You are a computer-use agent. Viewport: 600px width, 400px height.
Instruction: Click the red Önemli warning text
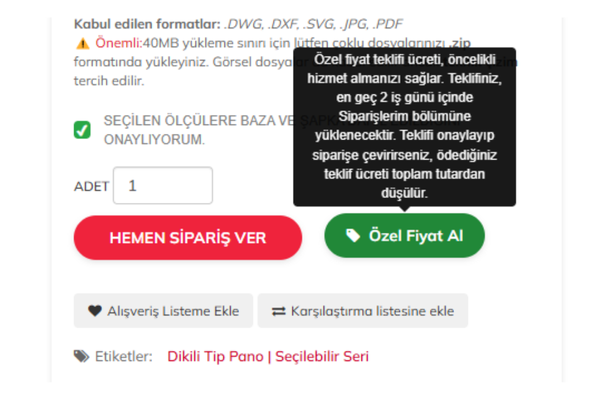119,43
